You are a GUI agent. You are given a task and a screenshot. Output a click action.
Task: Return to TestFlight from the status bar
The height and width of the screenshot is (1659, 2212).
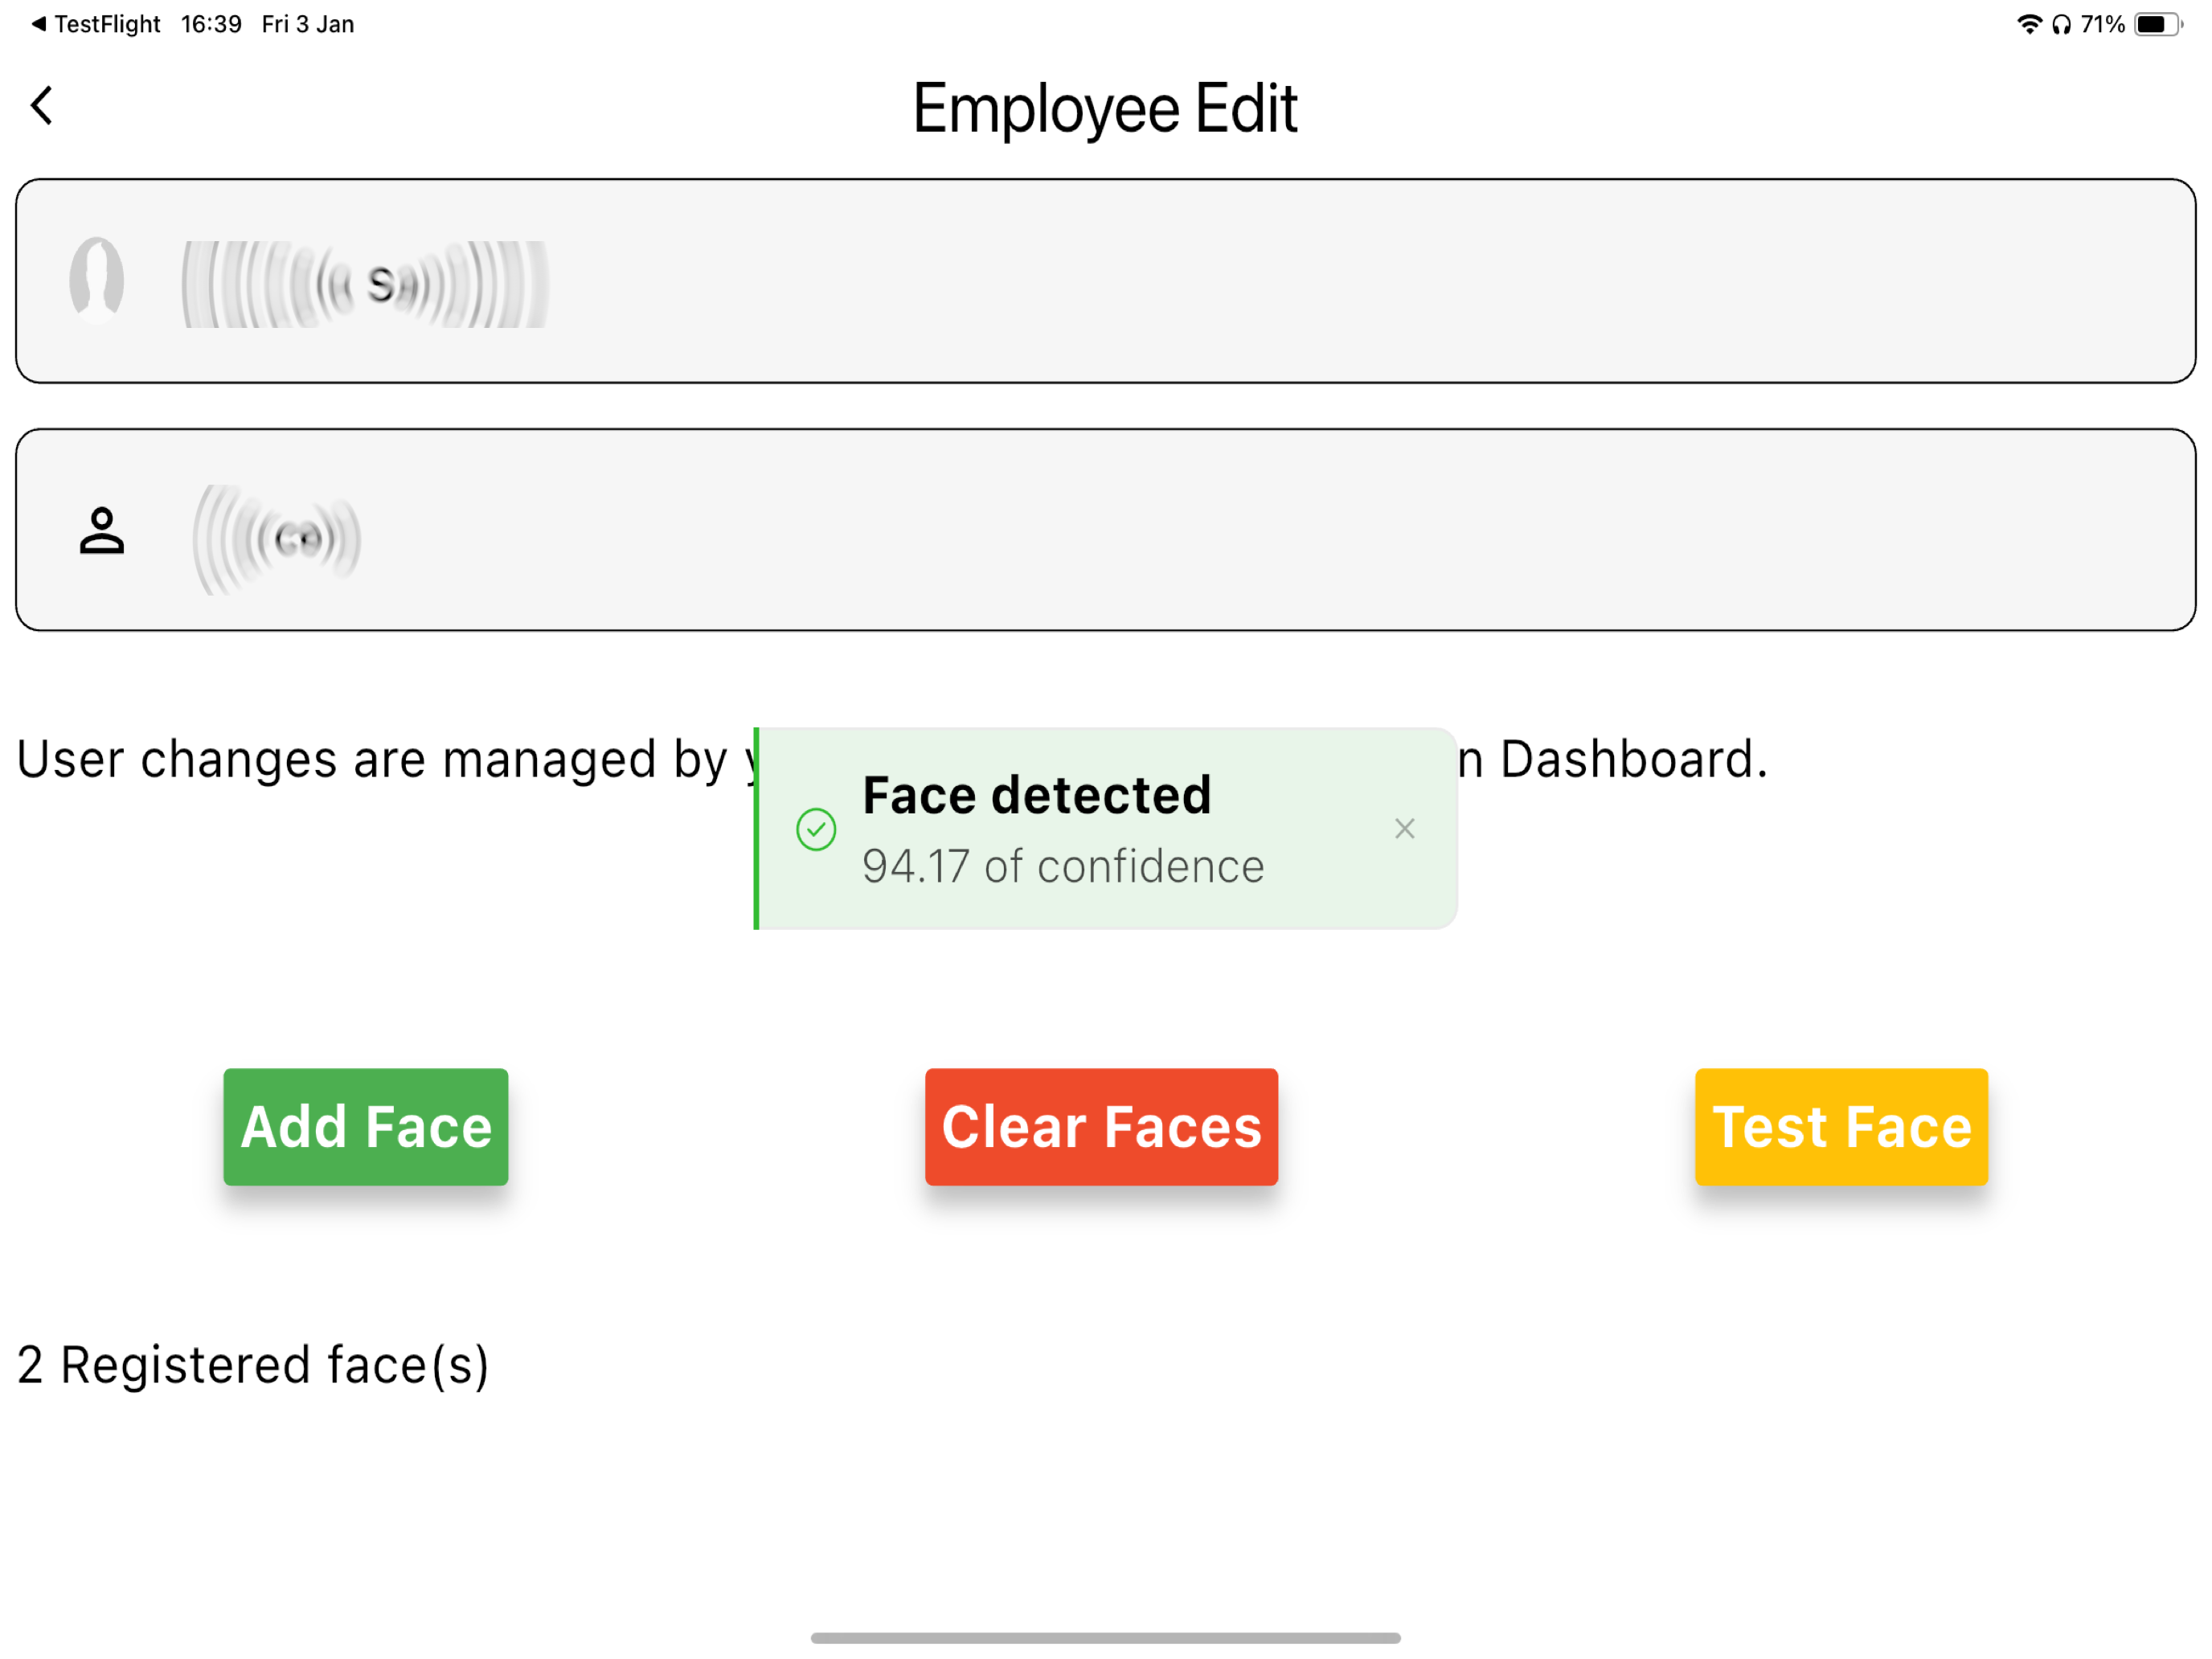[96, 24]
